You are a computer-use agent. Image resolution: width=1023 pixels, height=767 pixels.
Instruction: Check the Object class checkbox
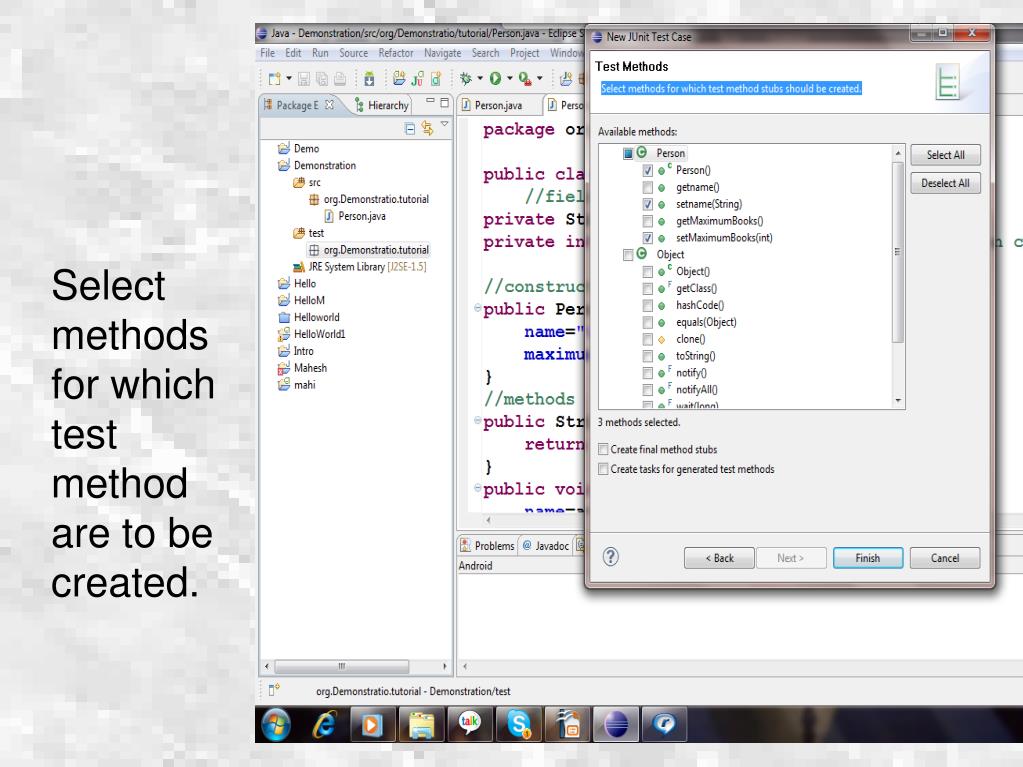point(628,255)
